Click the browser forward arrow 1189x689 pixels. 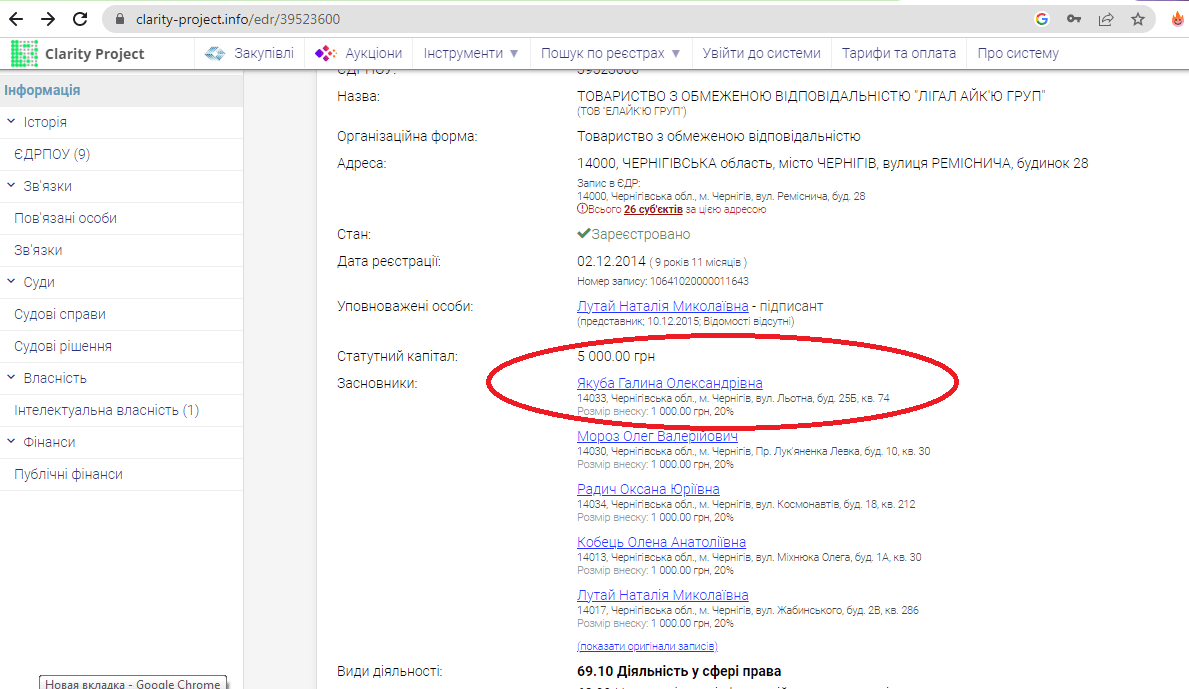(x=48, y=19)
